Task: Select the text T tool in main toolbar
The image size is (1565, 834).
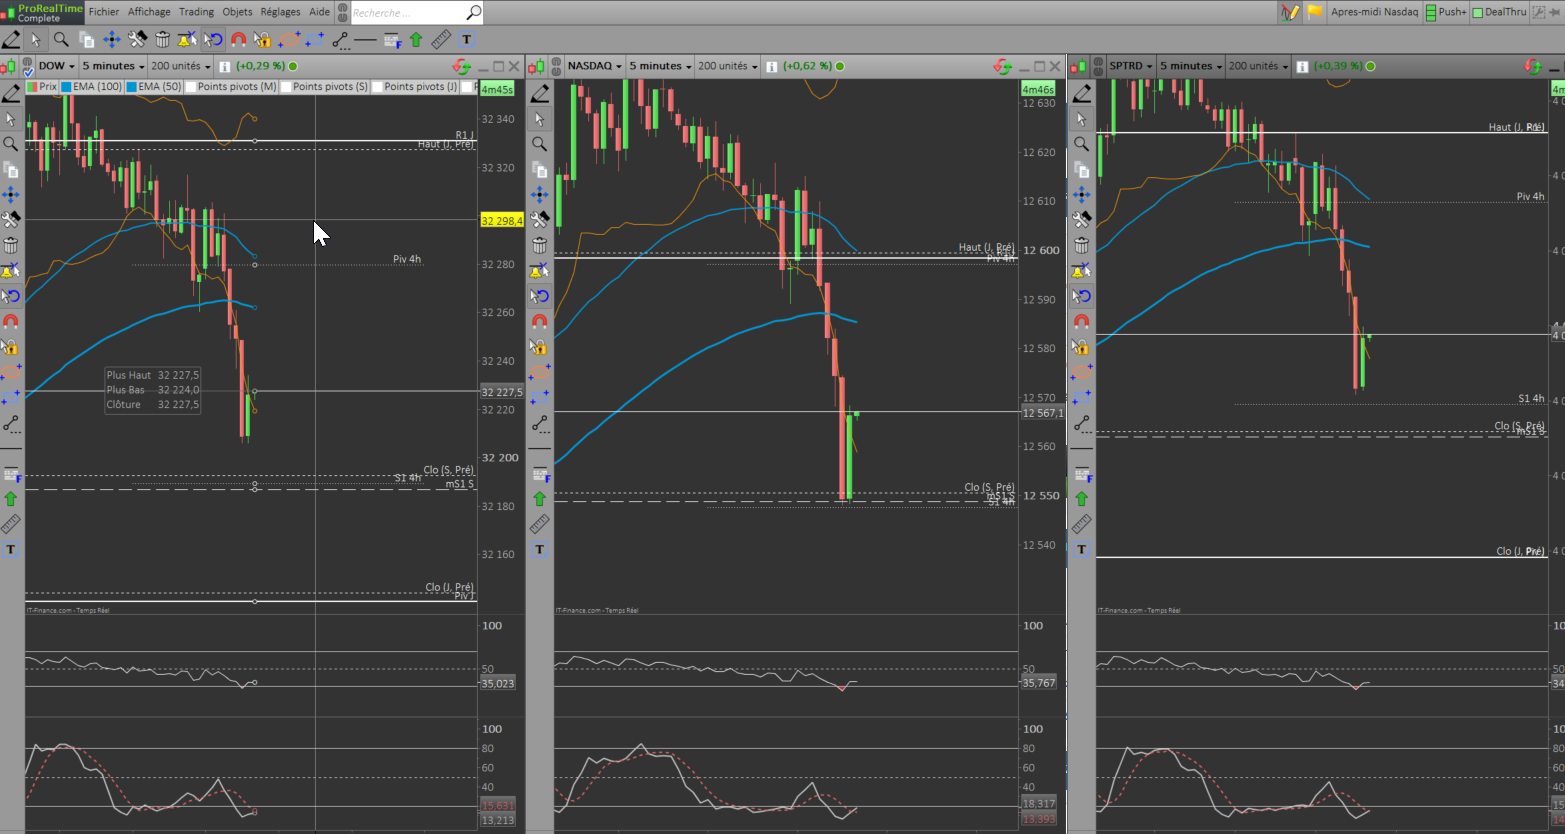Action: 466,40
